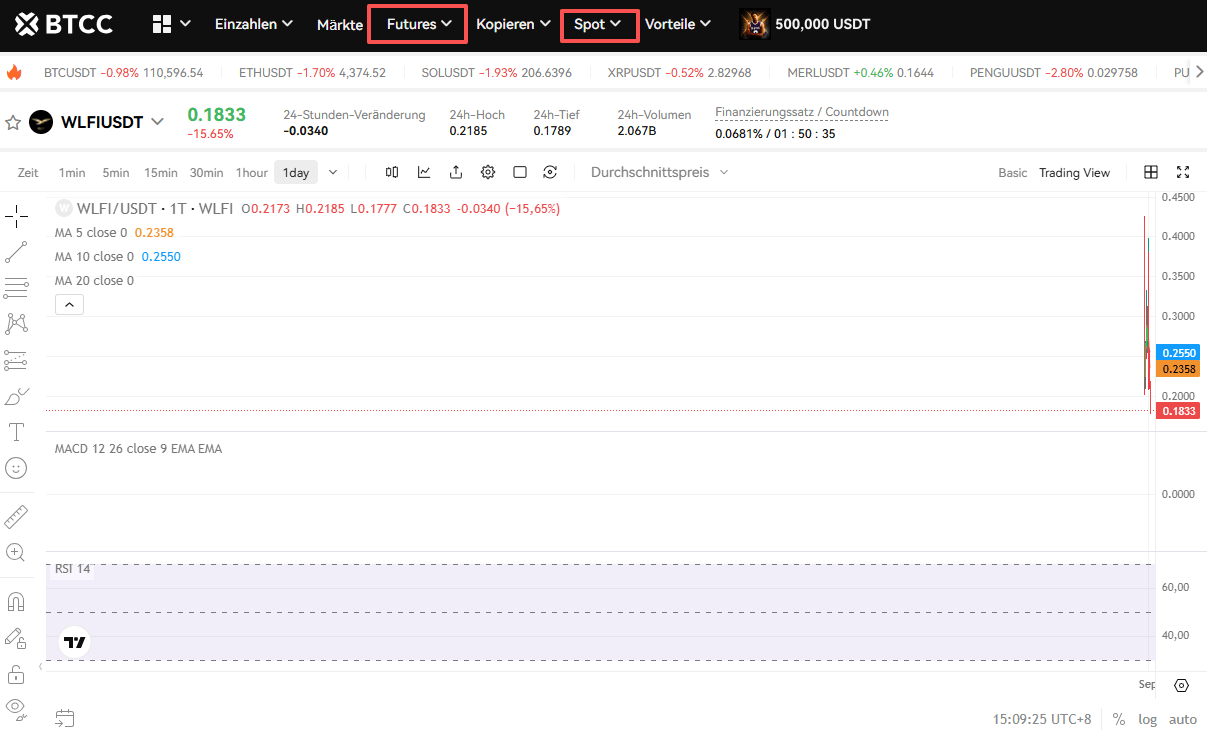The image size is (1207, 730).
Task: Click the zoom in magnifier tool
Action: point(16,552)
